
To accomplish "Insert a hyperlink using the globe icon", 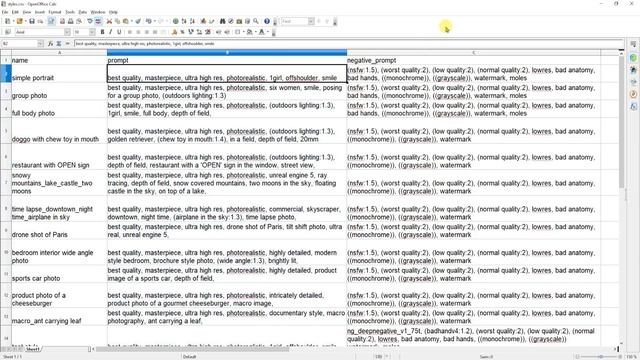I will (176, 21).
